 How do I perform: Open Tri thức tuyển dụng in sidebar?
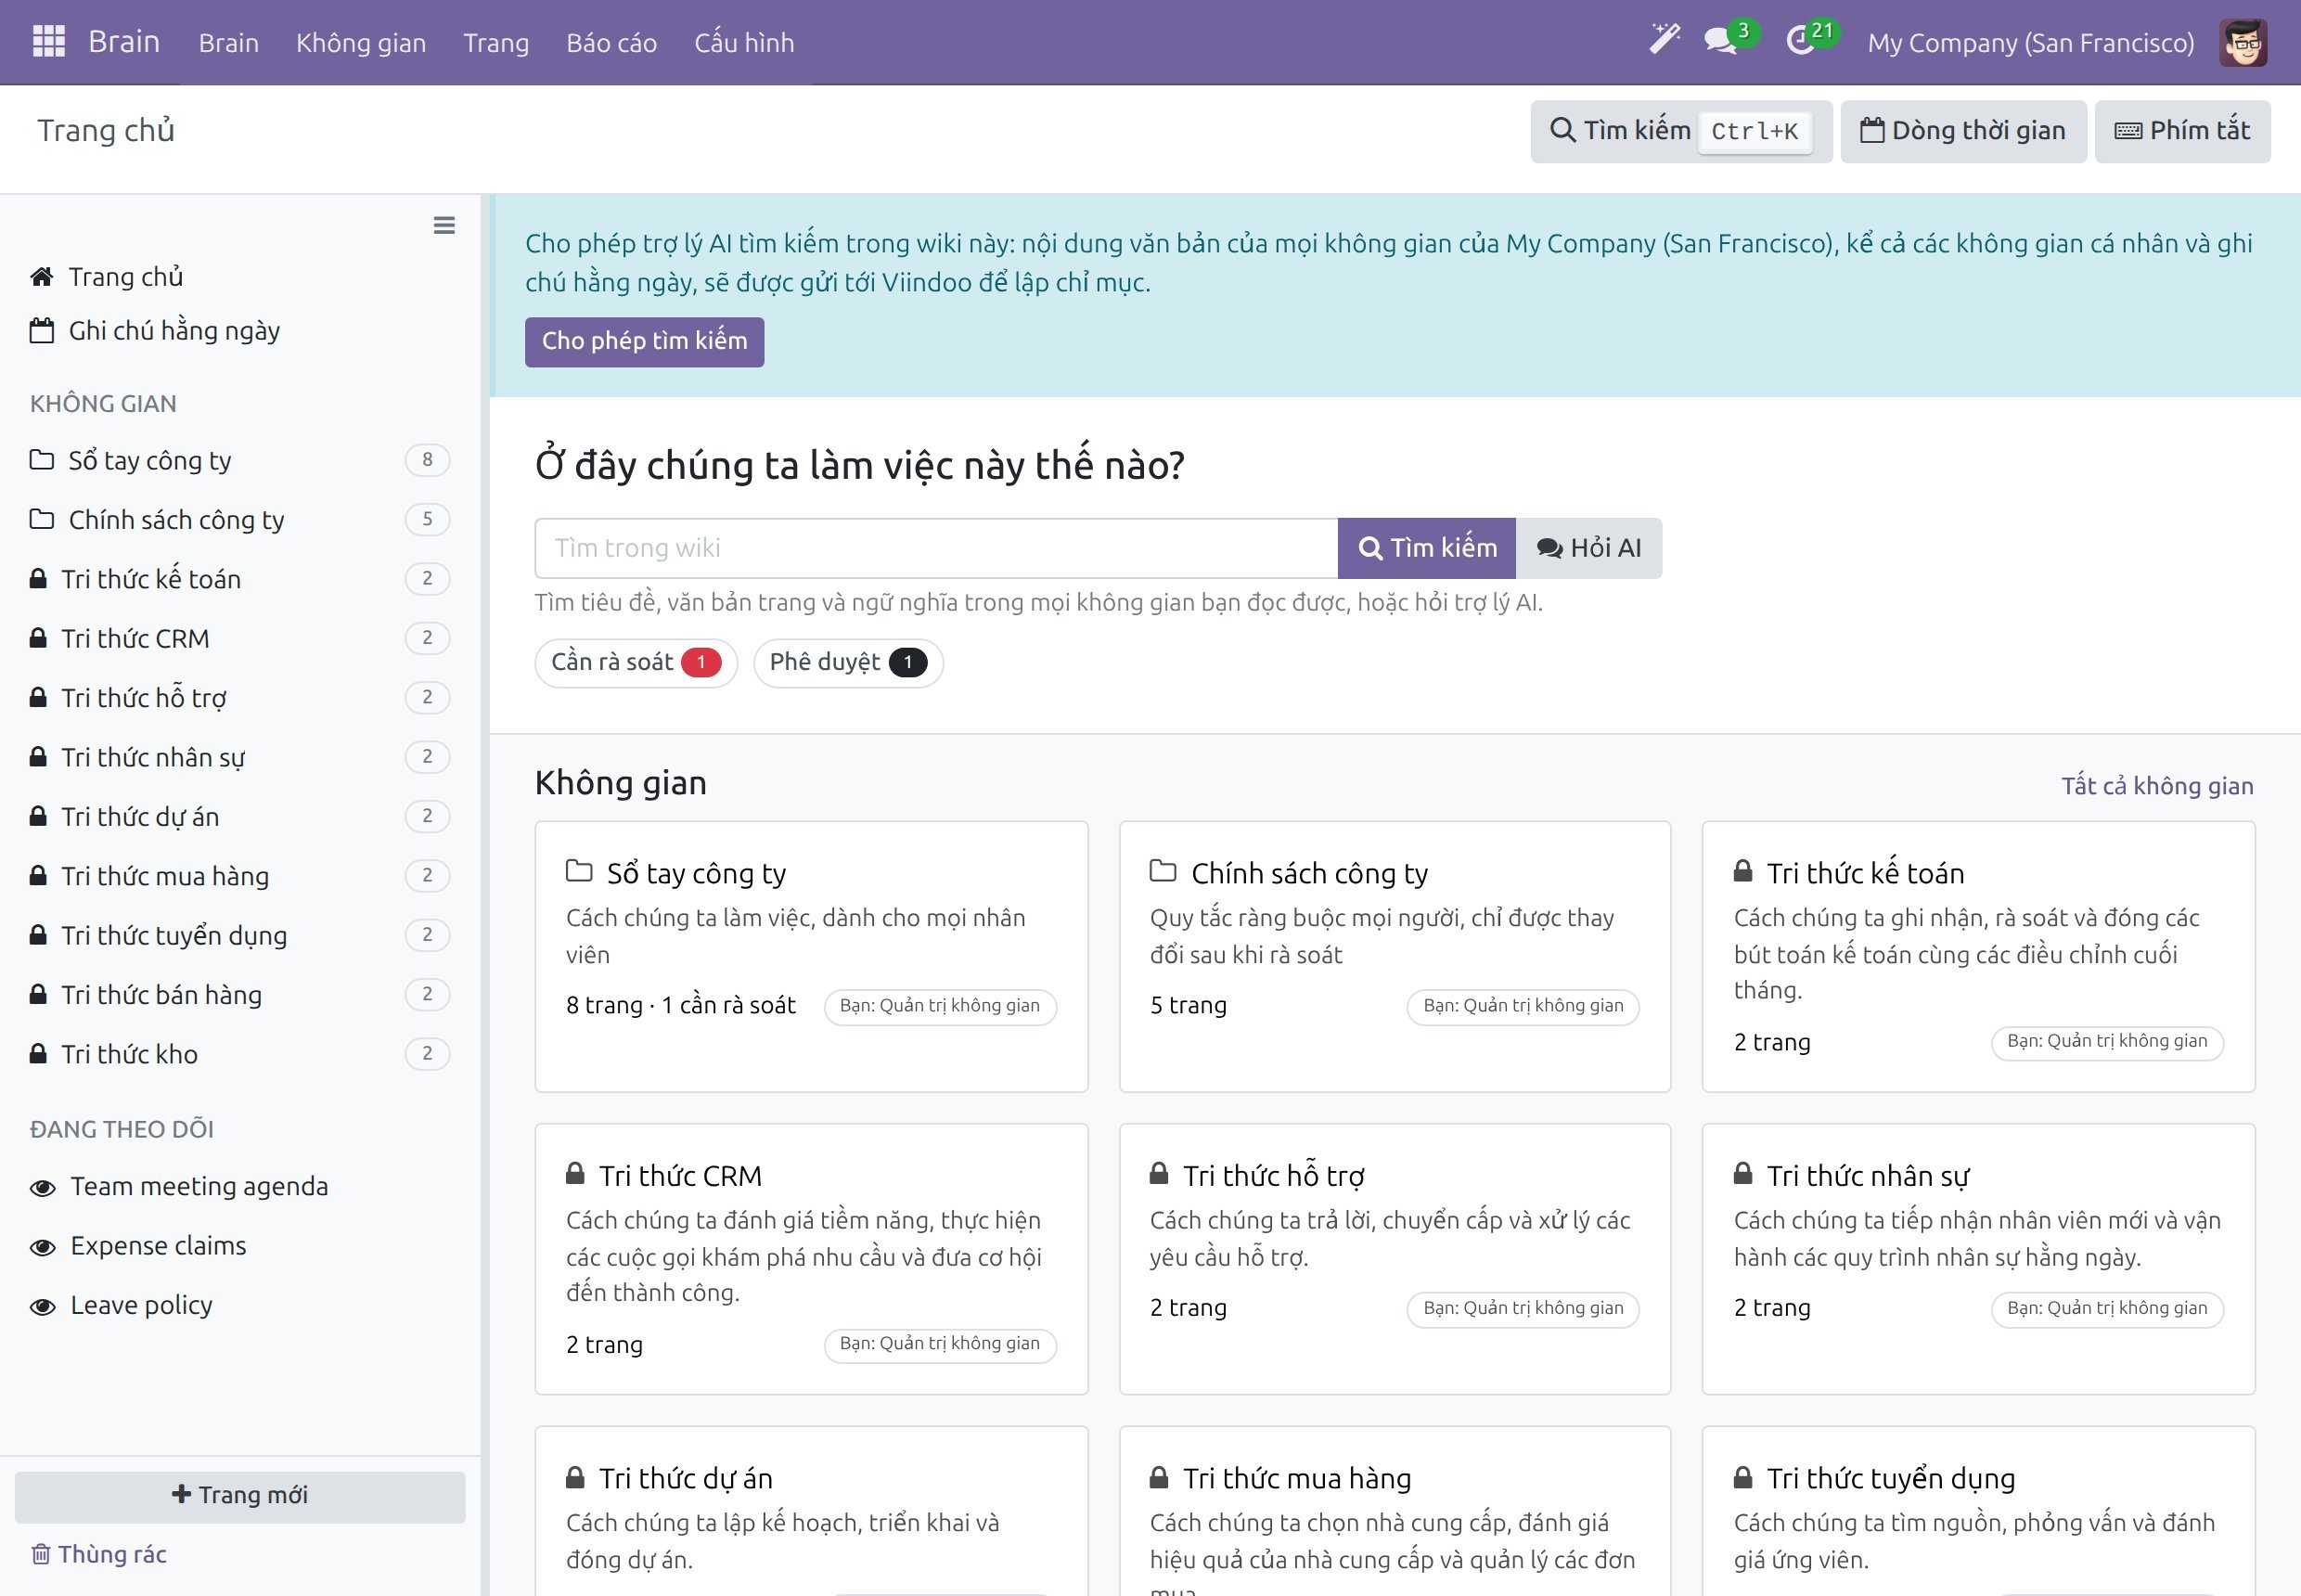click(240, 936)
